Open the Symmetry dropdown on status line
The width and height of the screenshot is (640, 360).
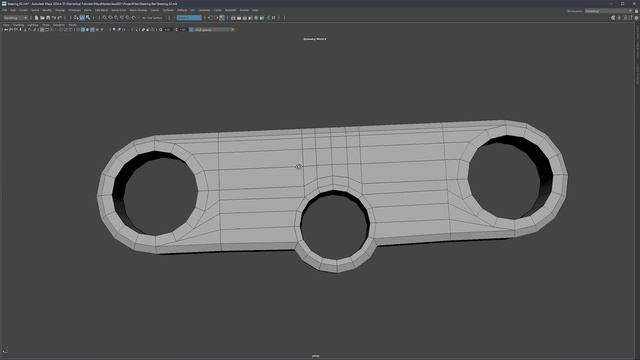[189, 18]
